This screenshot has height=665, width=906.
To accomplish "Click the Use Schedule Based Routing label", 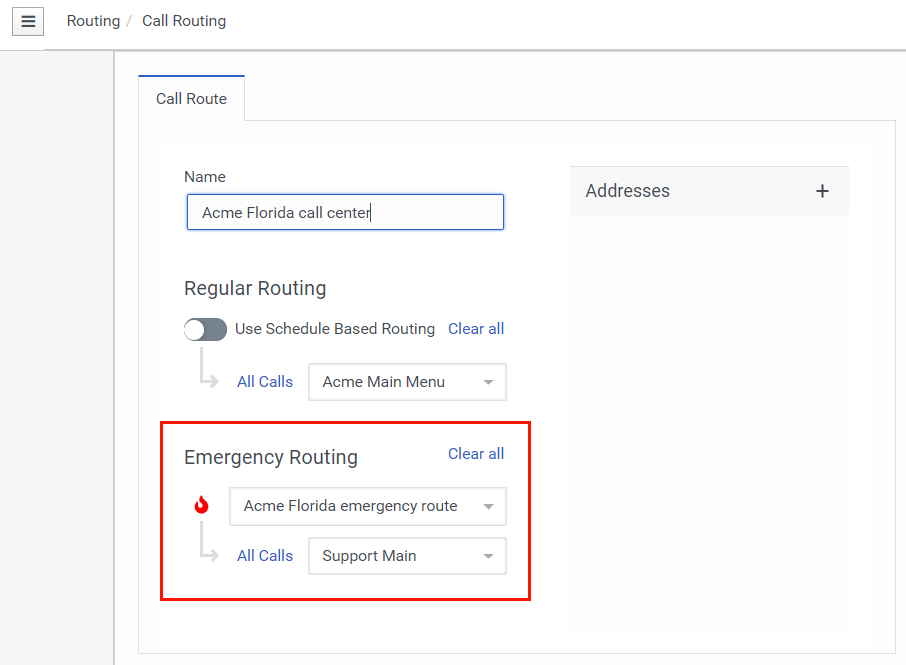I will (x=335, y=329).
